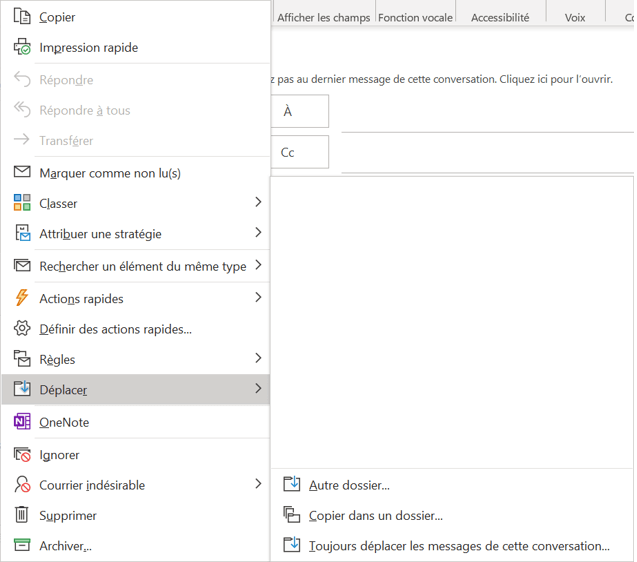Click the Règles folder-envelope icon
The image size is (637, 562).
(x=22, y=358)
